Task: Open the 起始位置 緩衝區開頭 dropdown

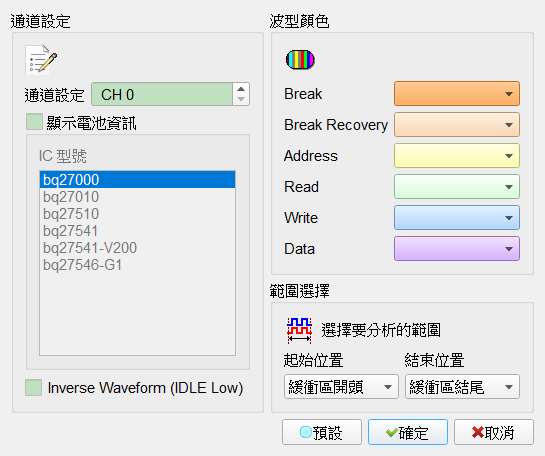Action: click(341, 386)
